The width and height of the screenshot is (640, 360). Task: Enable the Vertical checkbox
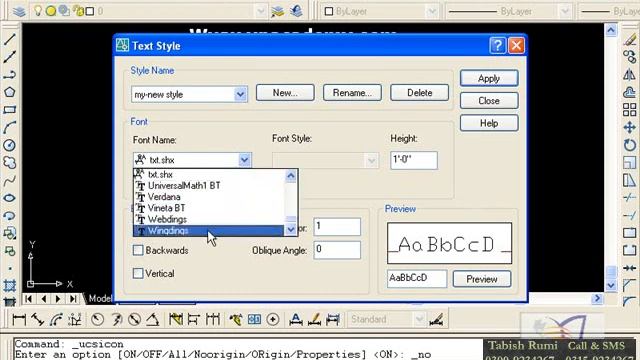[138, 273]
